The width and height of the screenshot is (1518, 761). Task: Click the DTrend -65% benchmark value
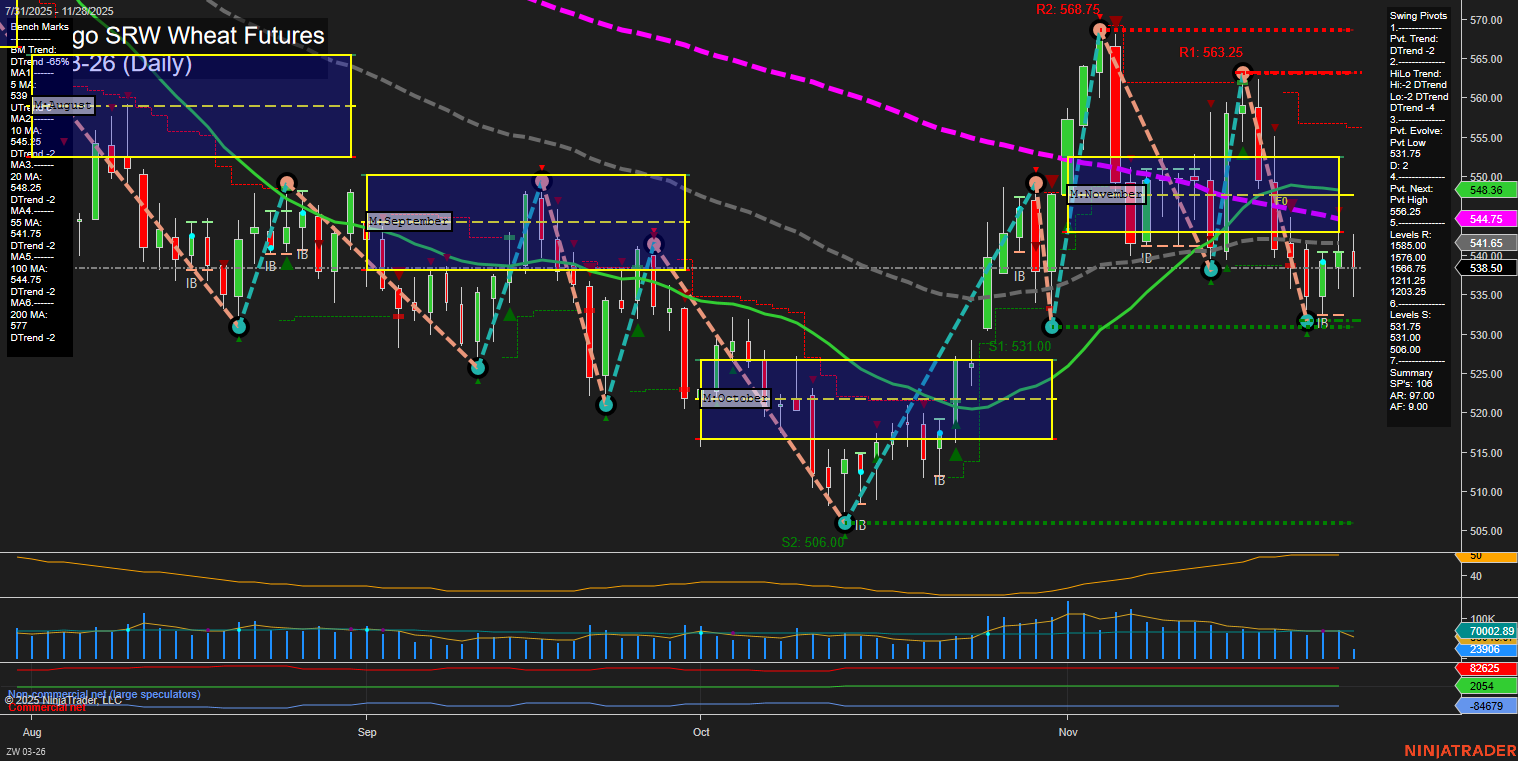39,62
